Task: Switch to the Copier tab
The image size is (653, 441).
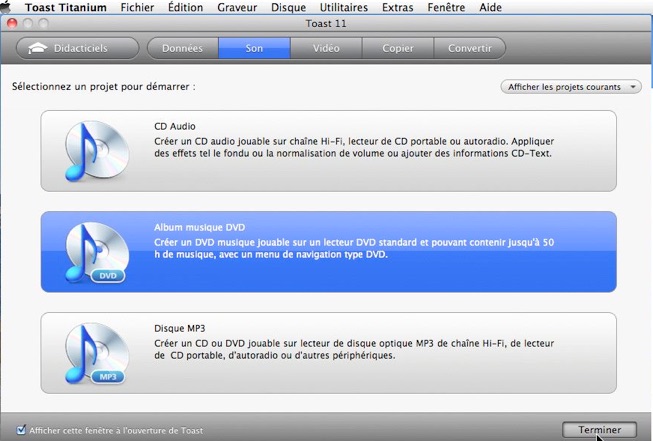Action: [398, 48]
